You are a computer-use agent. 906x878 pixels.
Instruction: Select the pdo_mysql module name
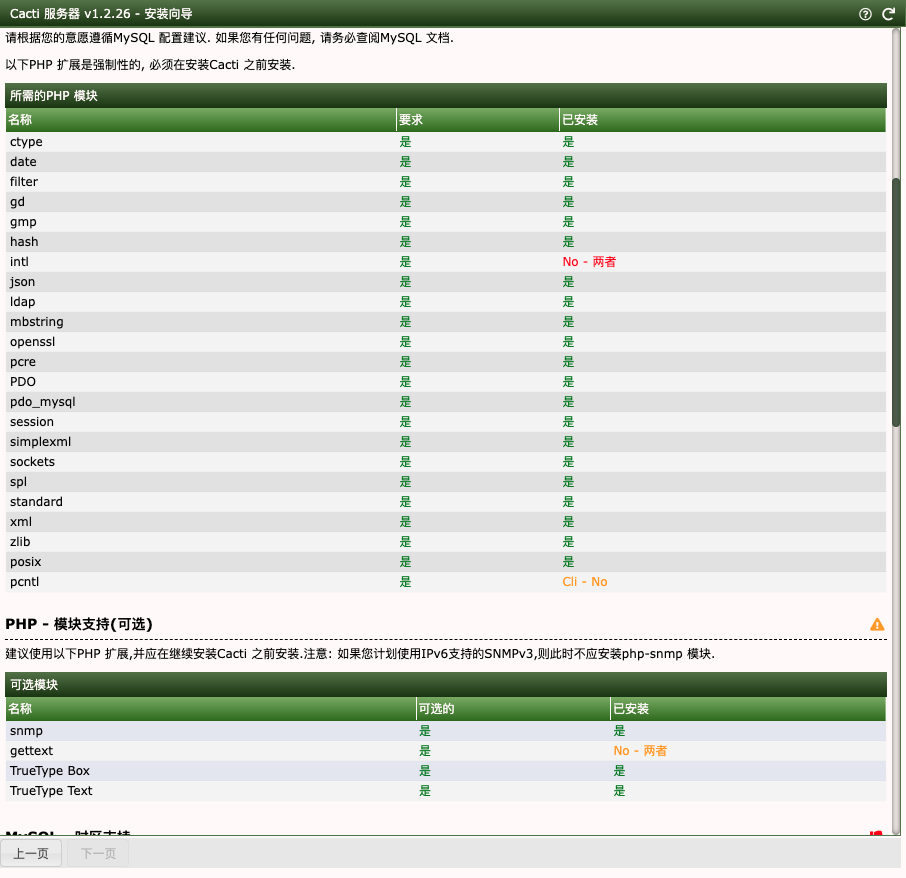coord(43,402)
